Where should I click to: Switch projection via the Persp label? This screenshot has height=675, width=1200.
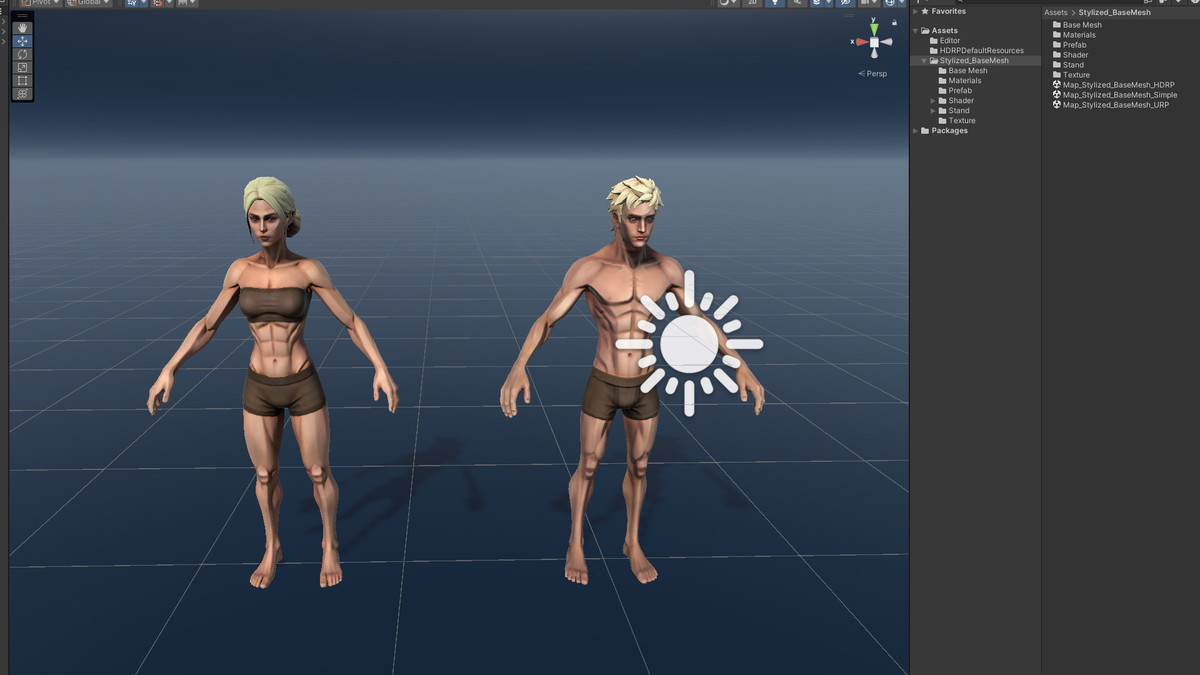coord(873,74)
